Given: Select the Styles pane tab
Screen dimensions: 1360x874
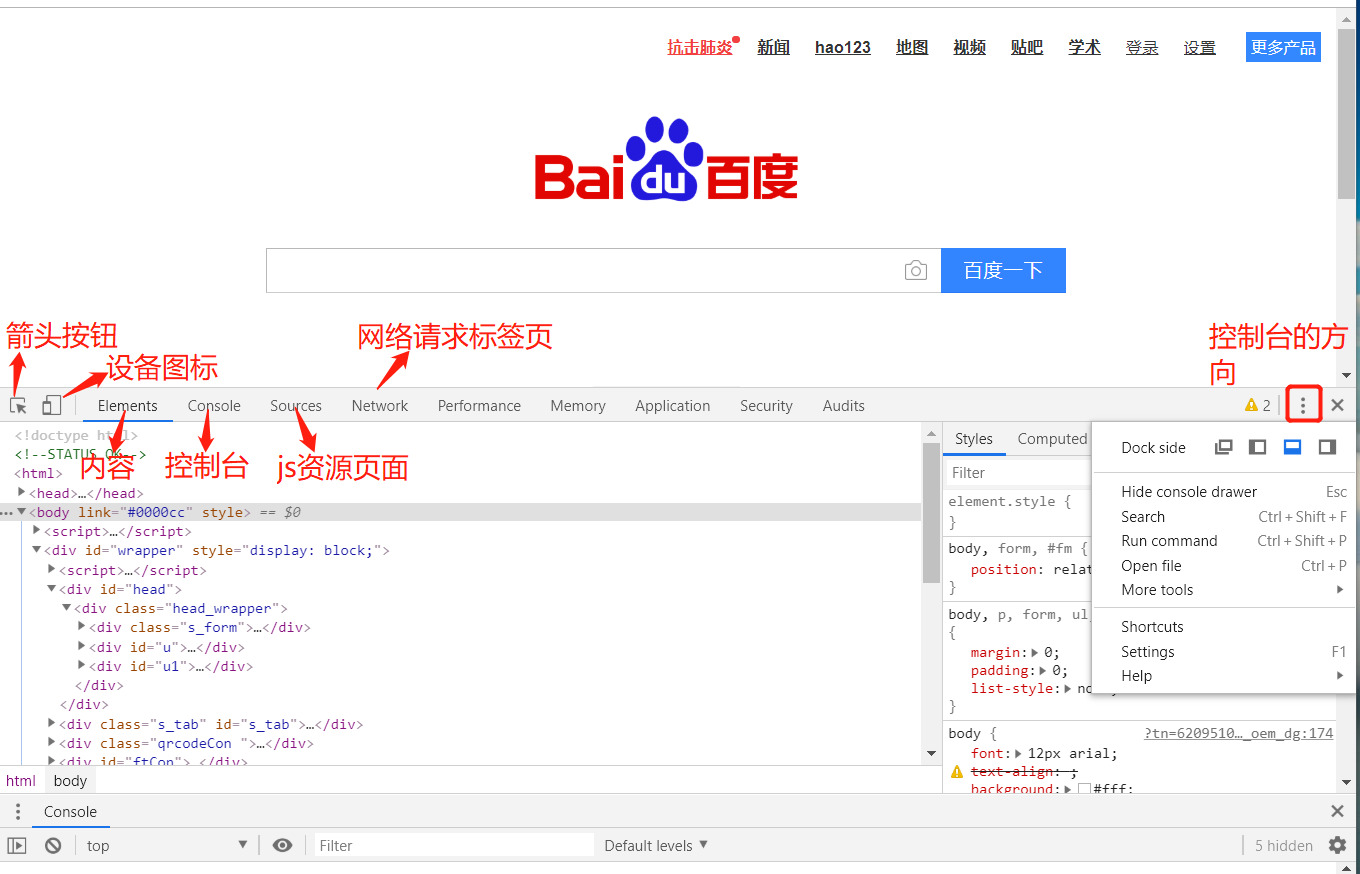Looking at the screenshot, I should point(973,438).
